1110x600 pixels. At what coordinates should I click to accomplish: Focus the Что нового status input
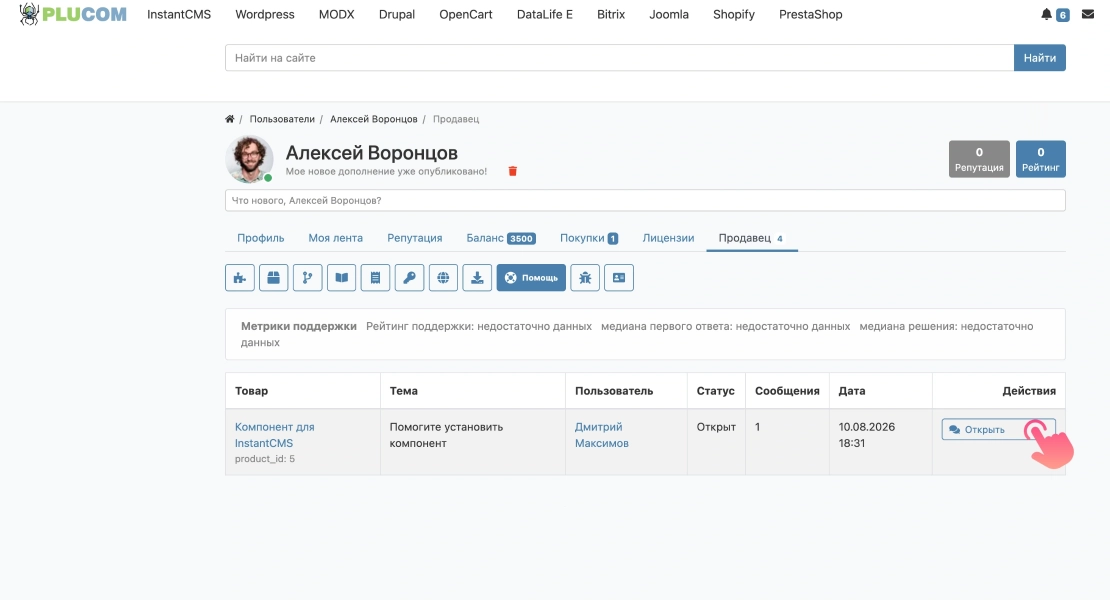tap(645, 200)
